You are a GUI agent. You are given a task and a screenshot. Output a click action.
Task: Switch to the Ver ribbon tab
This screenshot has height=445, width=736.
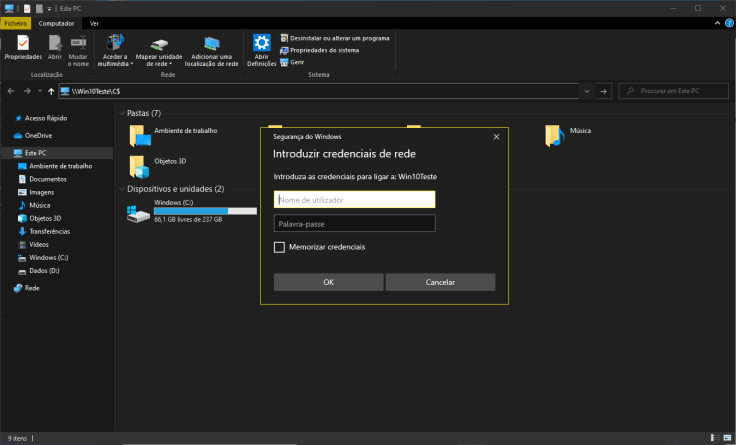(x=94, y=22)
